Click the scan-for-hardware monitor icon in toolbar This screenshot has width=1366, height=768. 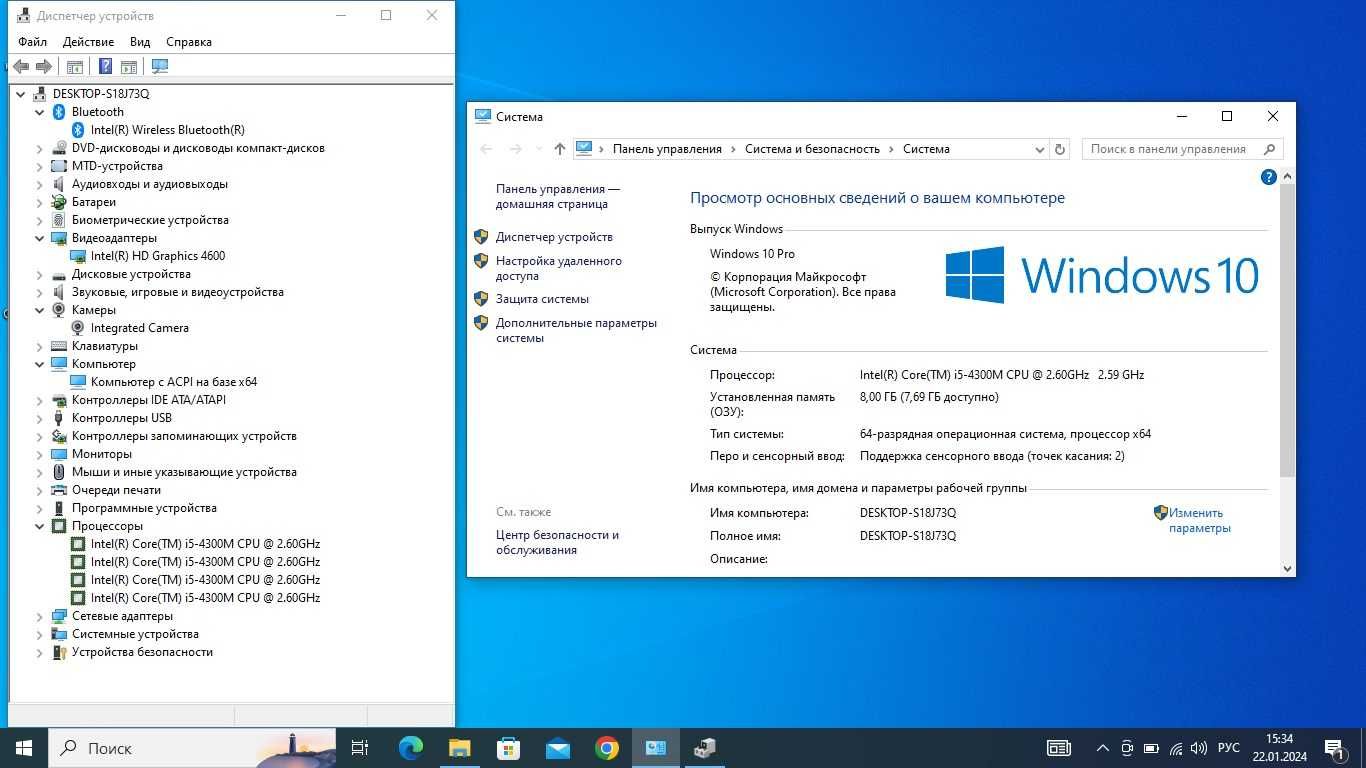tap(160, 67)
